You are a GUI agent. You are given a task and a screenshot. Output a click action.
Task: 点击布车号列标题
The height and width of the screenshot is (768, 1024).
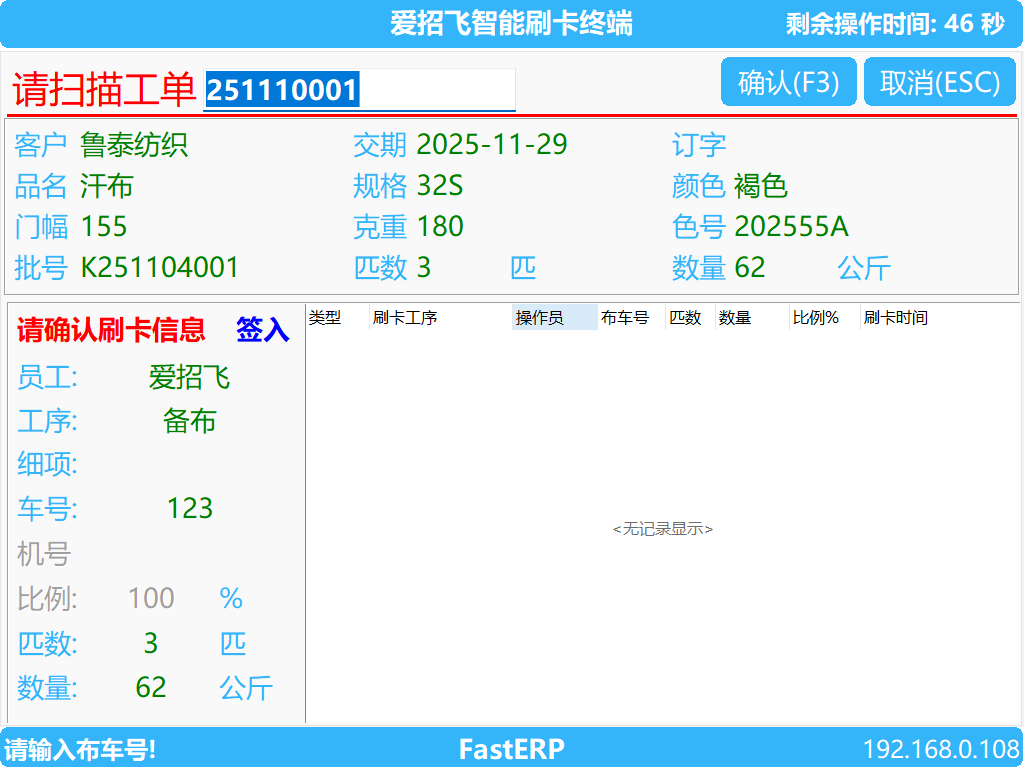(x=627, y=317)
